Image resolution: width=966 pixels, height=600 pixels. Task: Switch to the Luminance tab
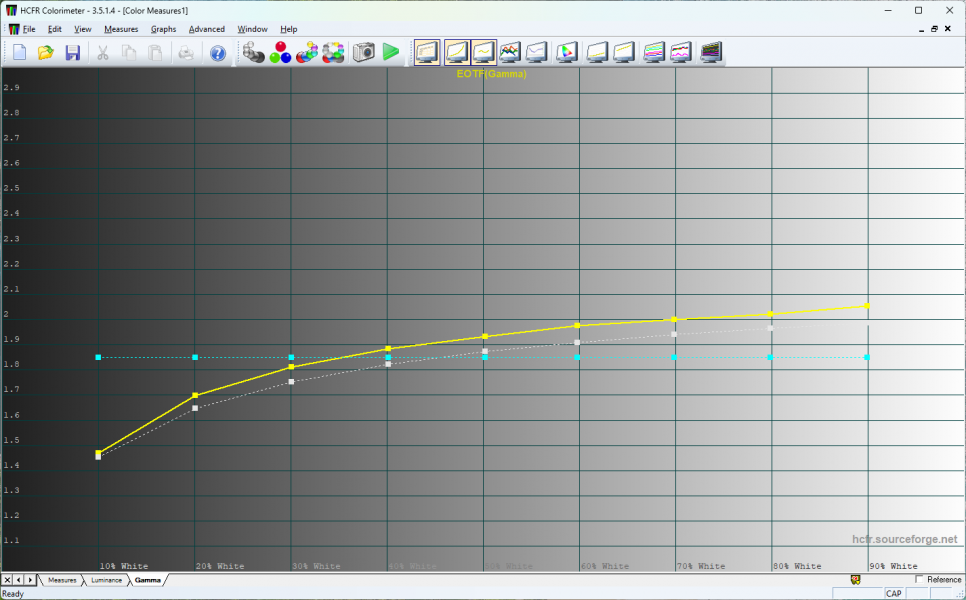coord(106,580)
